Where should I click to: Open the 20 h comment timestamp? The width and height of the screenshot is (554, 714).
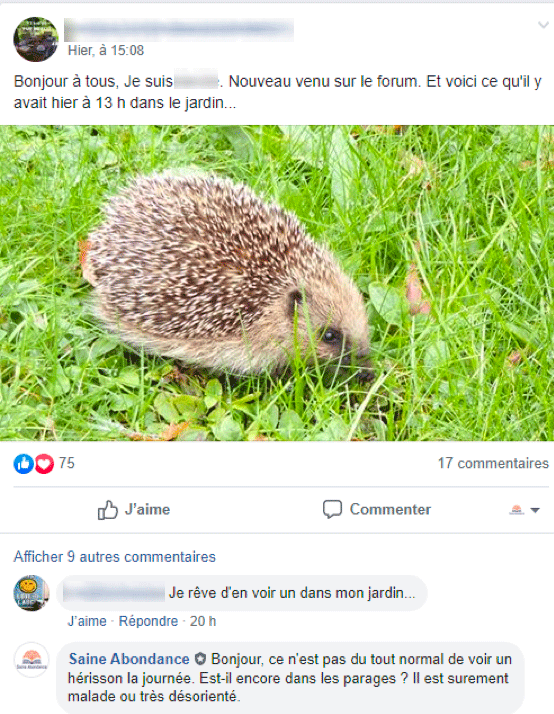coord(203,621)
